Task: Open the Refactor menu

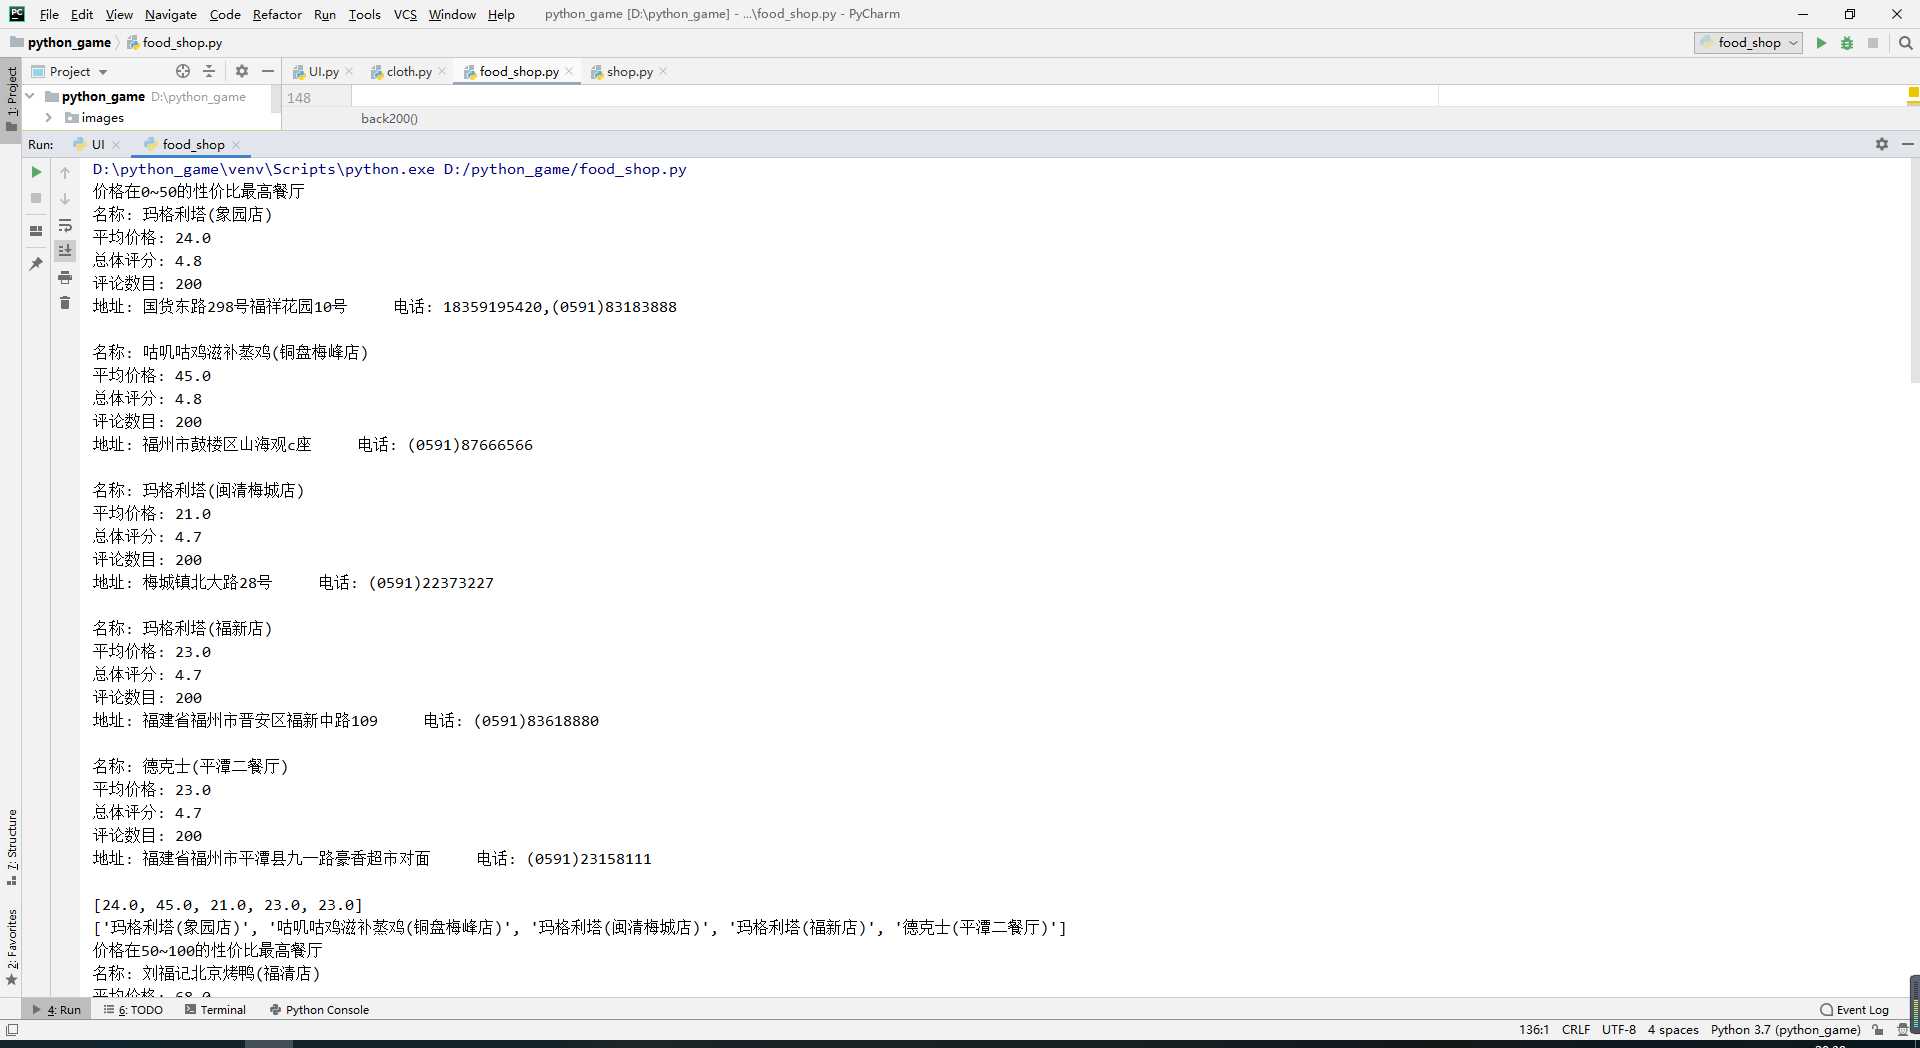Action: [x=277, y=14]
